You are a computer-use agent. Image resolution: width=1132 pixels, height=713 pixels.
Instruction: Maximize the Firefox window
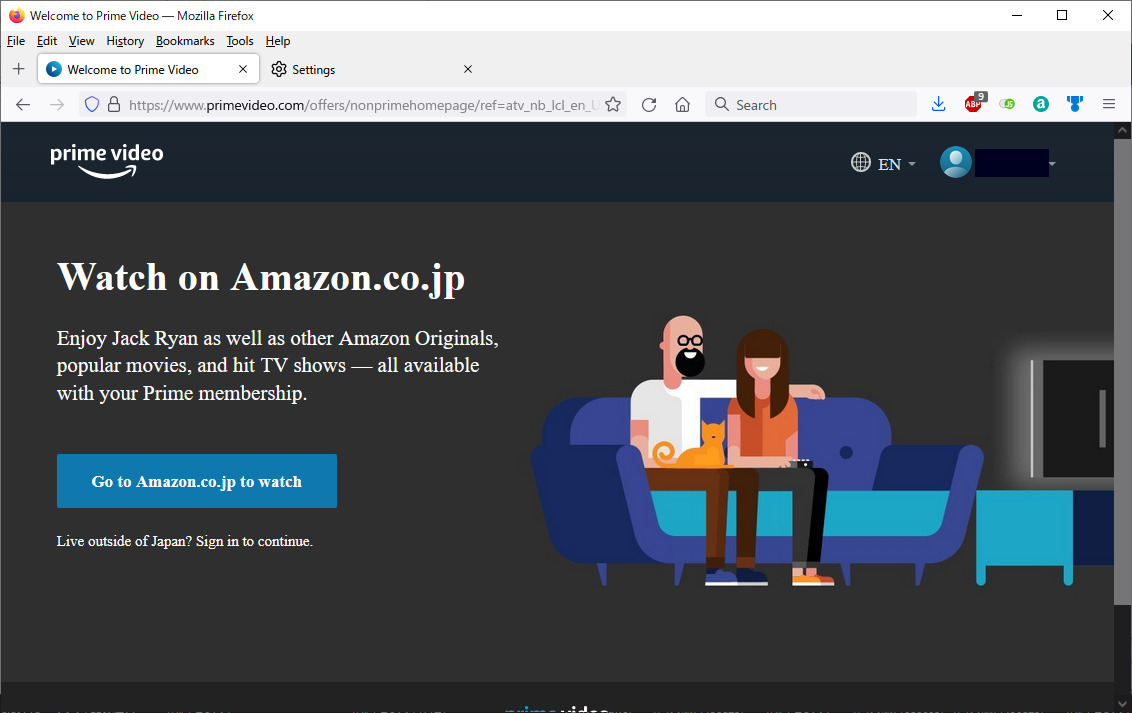(x=1062, y=15)
